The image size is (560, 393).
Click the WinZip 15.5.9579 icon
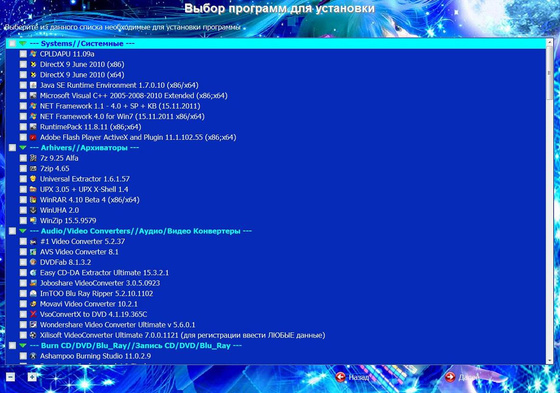click(x=33, y=220)
